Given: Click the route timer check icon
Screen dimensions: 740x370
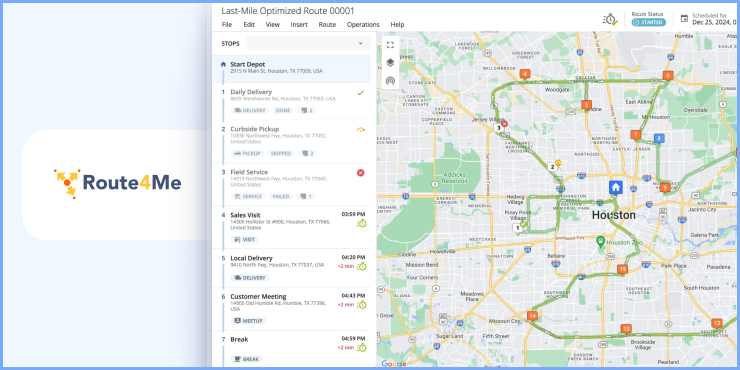Looking at the screenshot, I should pyautogui.click(x=610, y=19).
